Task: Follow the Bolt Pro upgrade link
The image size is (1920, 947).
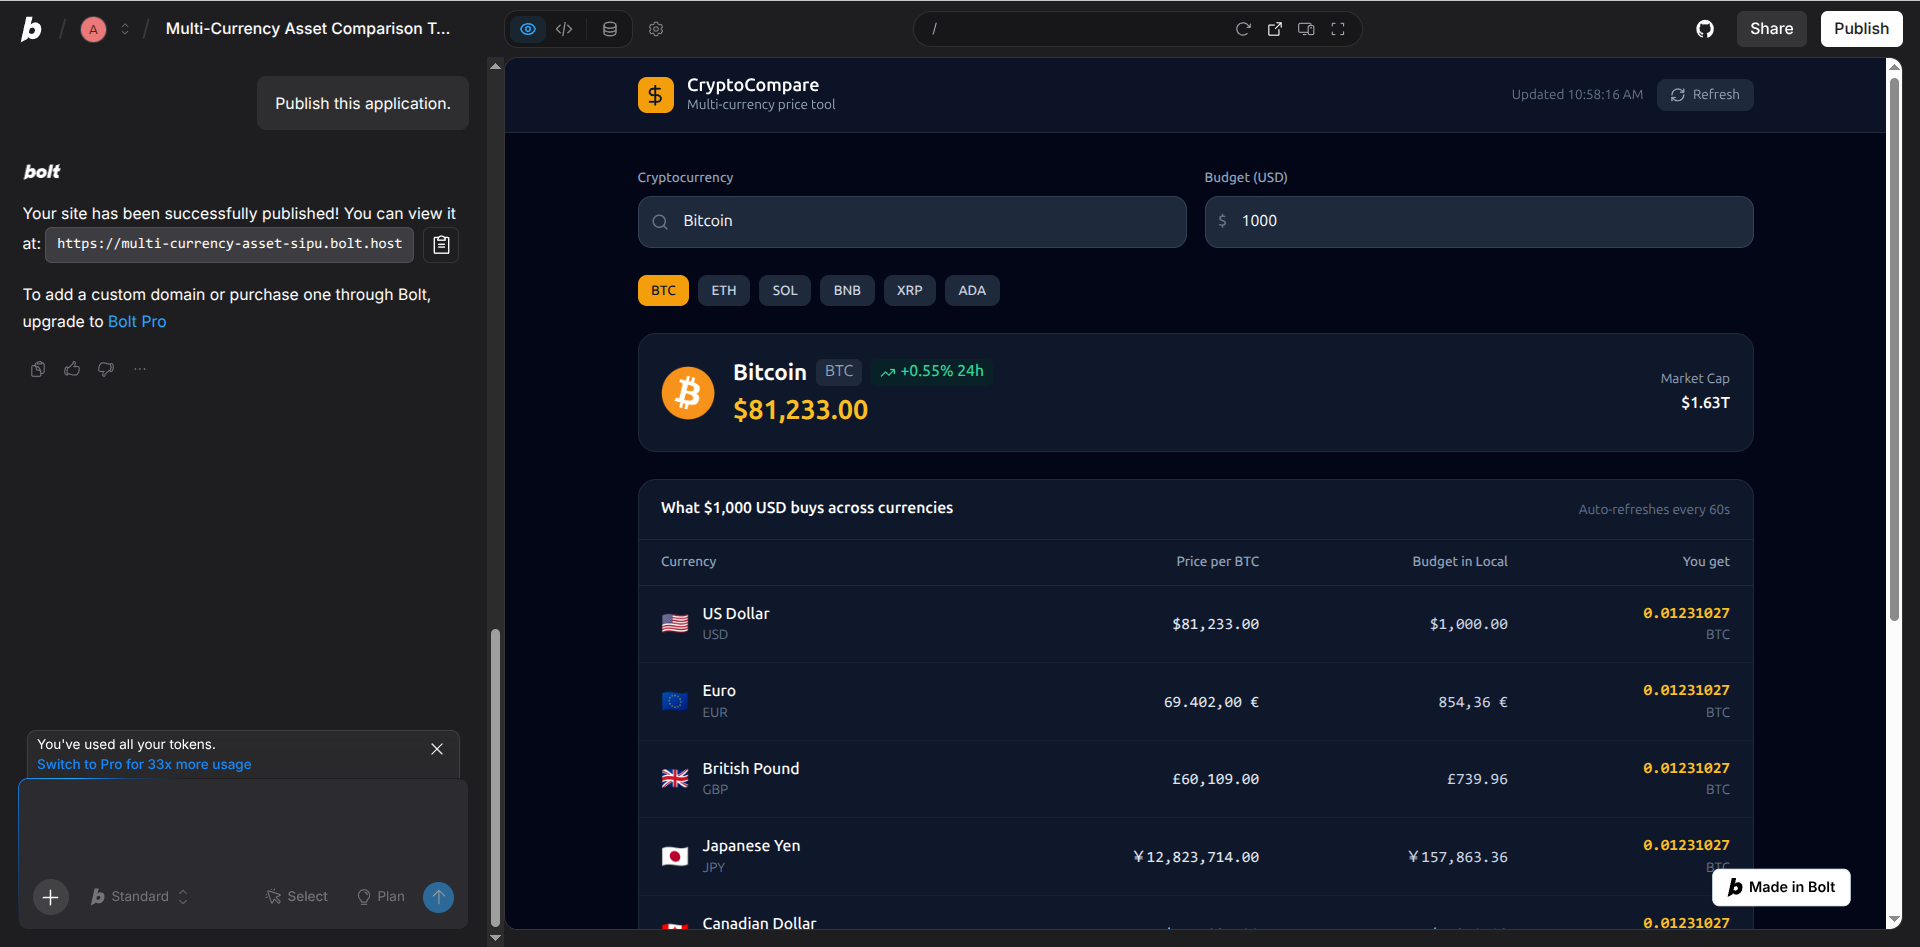Action: click(x=137, y=321)
